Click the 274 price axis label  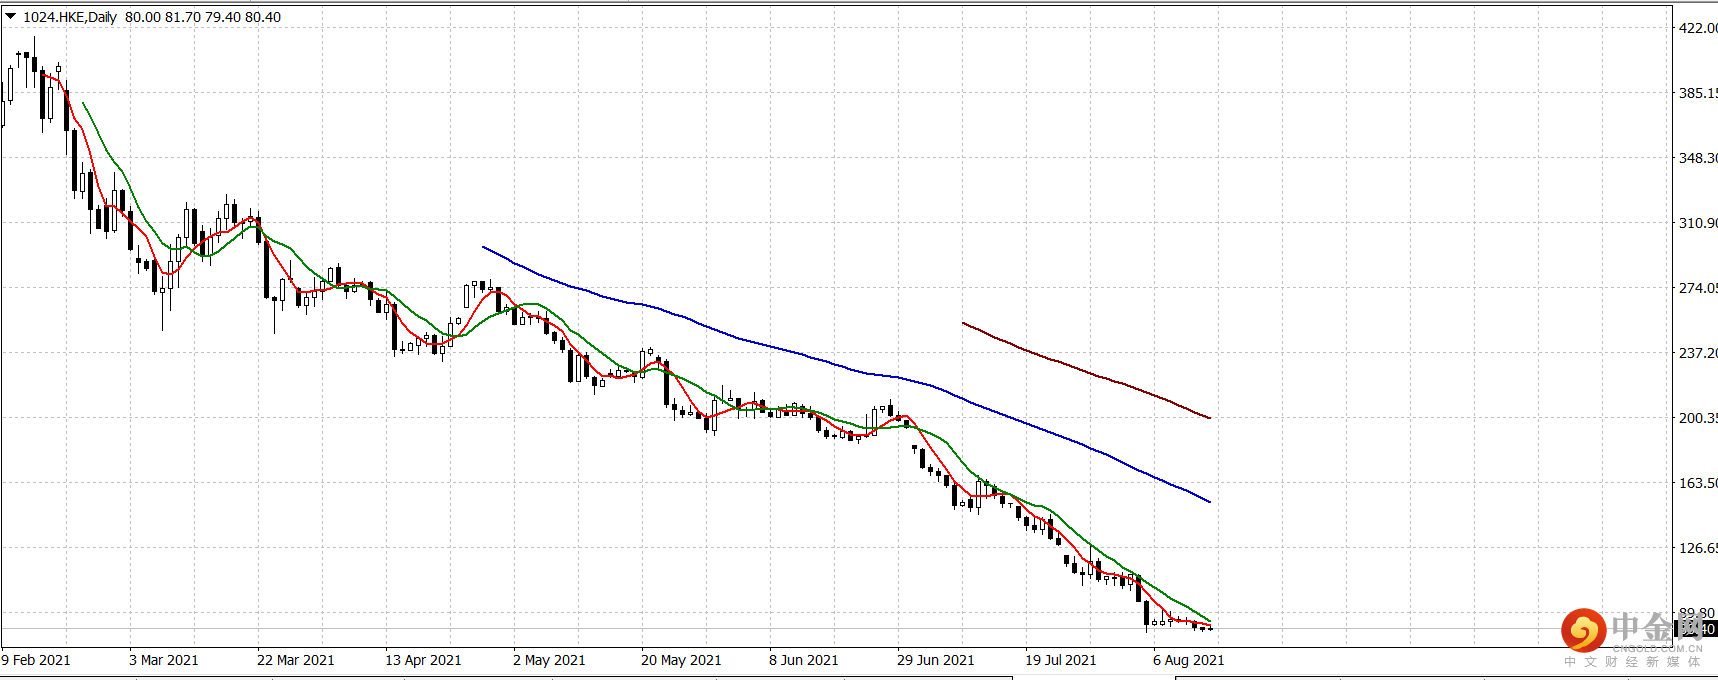(1698, 288)
